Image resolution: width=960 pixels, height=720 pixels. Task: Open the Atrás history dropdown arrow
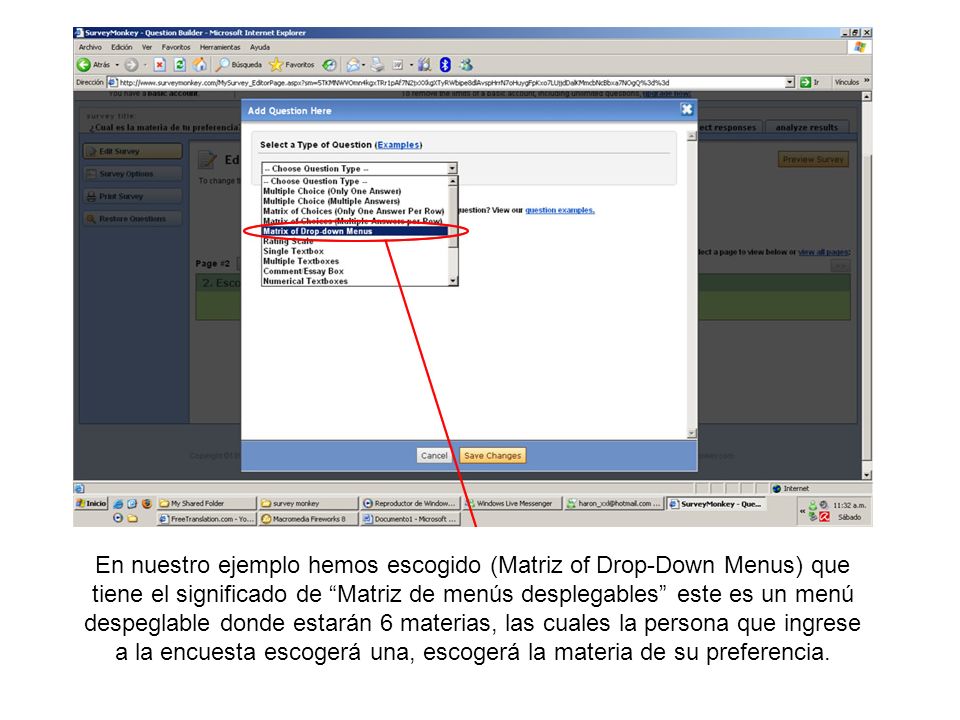click(117, 64)
